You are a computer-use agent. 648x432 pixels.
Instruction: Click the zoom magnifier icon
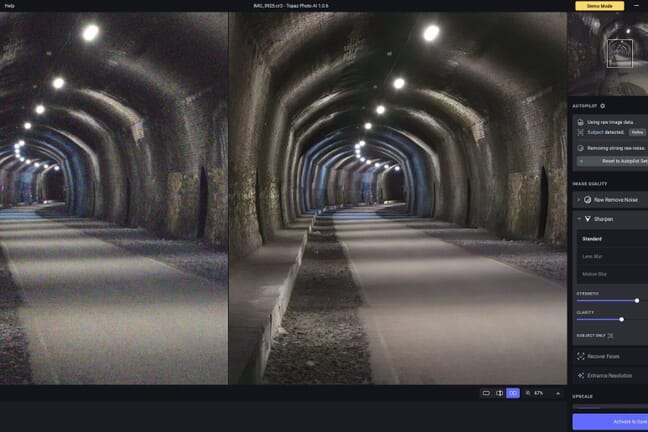528,393
